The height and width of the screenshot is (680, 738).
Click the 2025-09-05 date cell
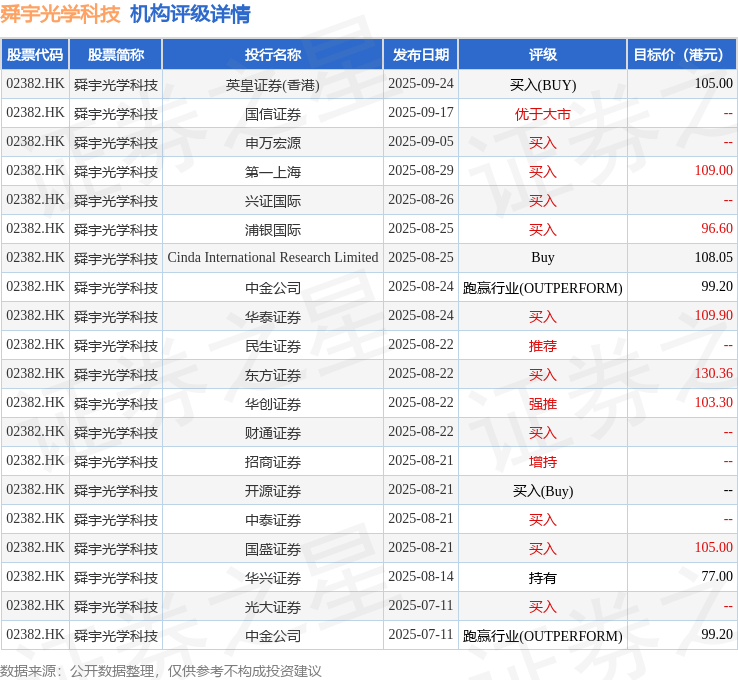coord(421,142)
